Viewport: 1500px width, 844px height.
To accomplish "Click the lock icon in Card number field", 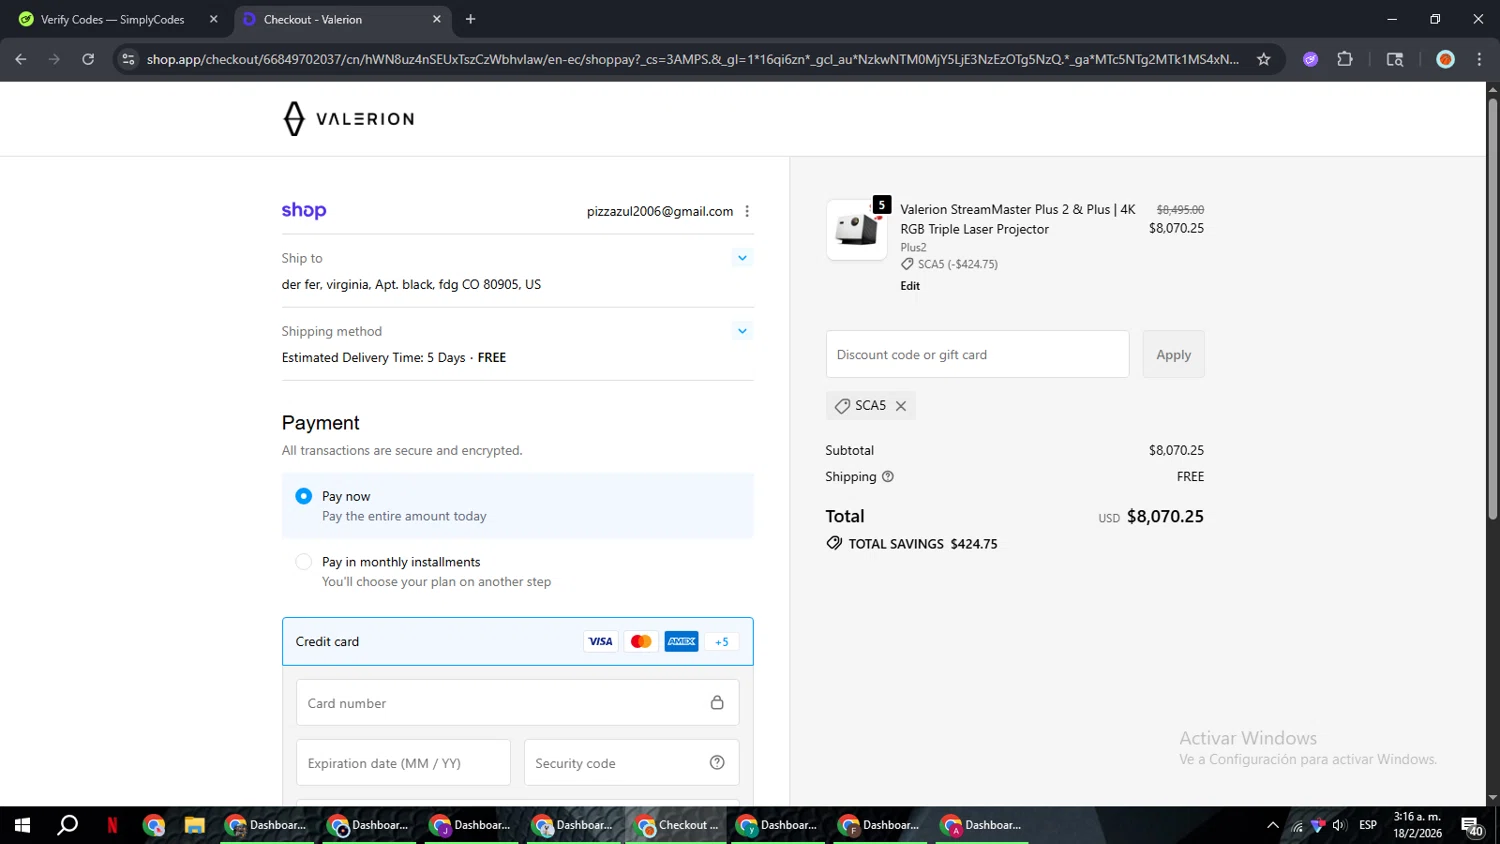I will [x=717, y=703].
